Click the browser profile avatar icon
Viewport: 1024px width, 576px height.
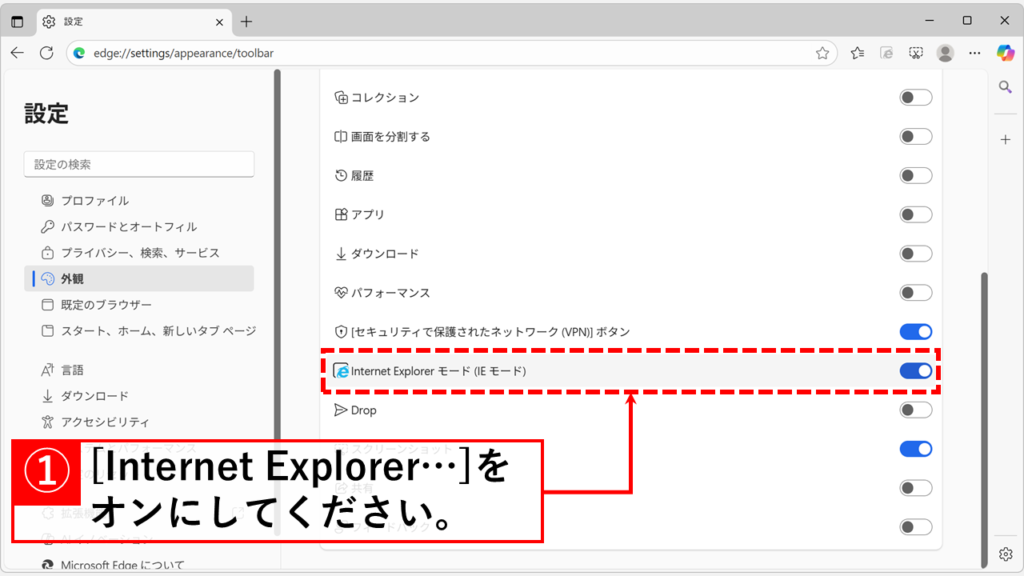click(945, 53)
